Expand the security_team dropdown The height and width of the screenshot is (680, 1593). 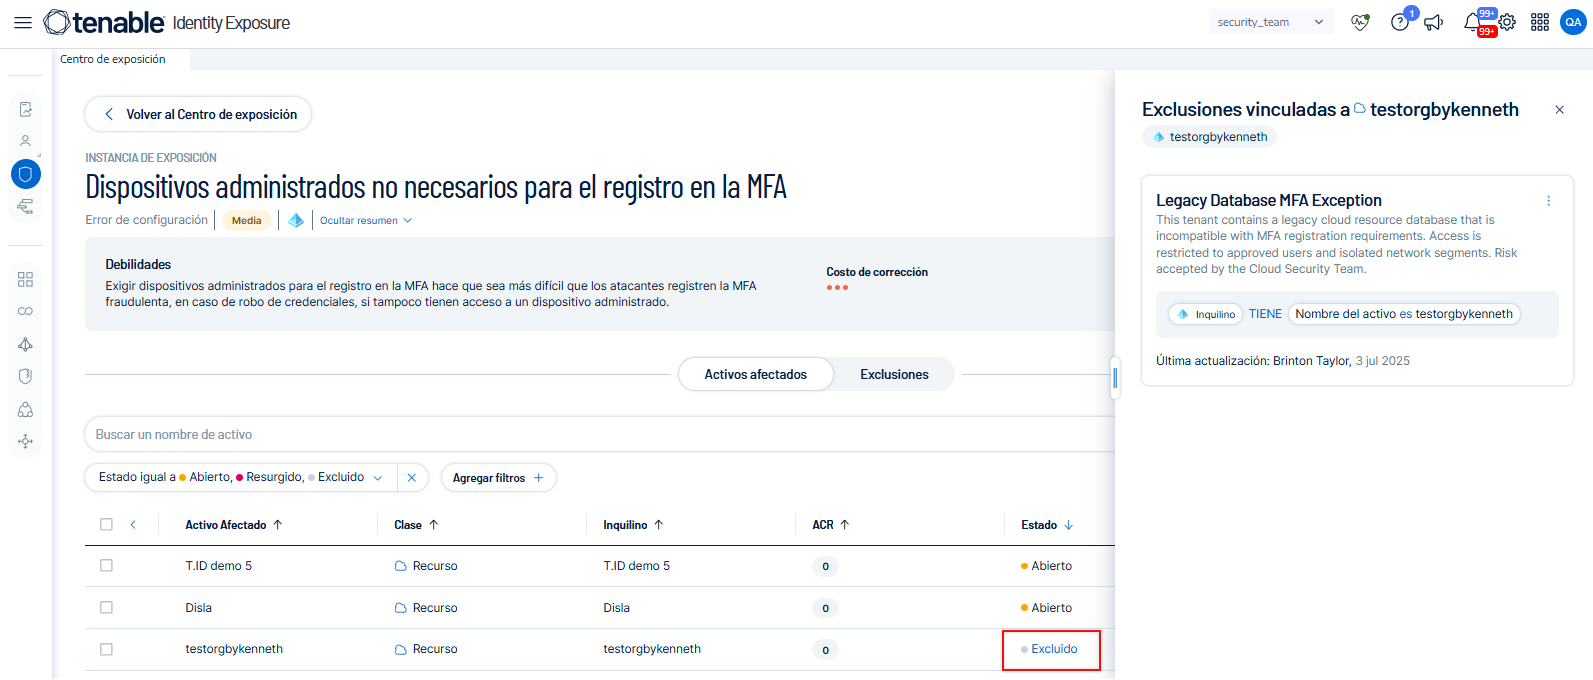[1270, 22]
